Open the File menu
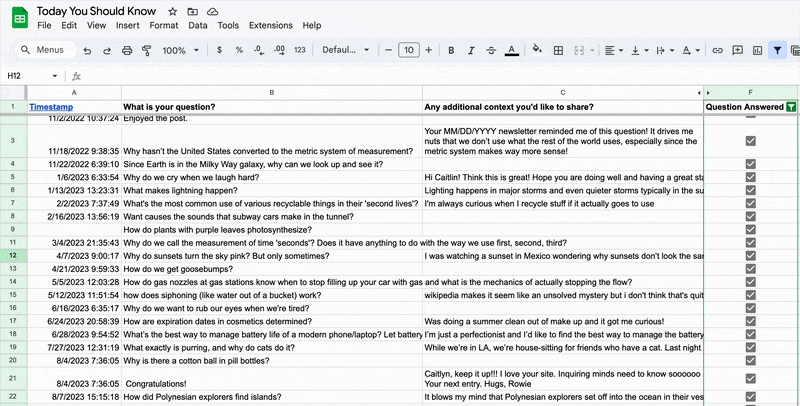 tap(44, 25)
